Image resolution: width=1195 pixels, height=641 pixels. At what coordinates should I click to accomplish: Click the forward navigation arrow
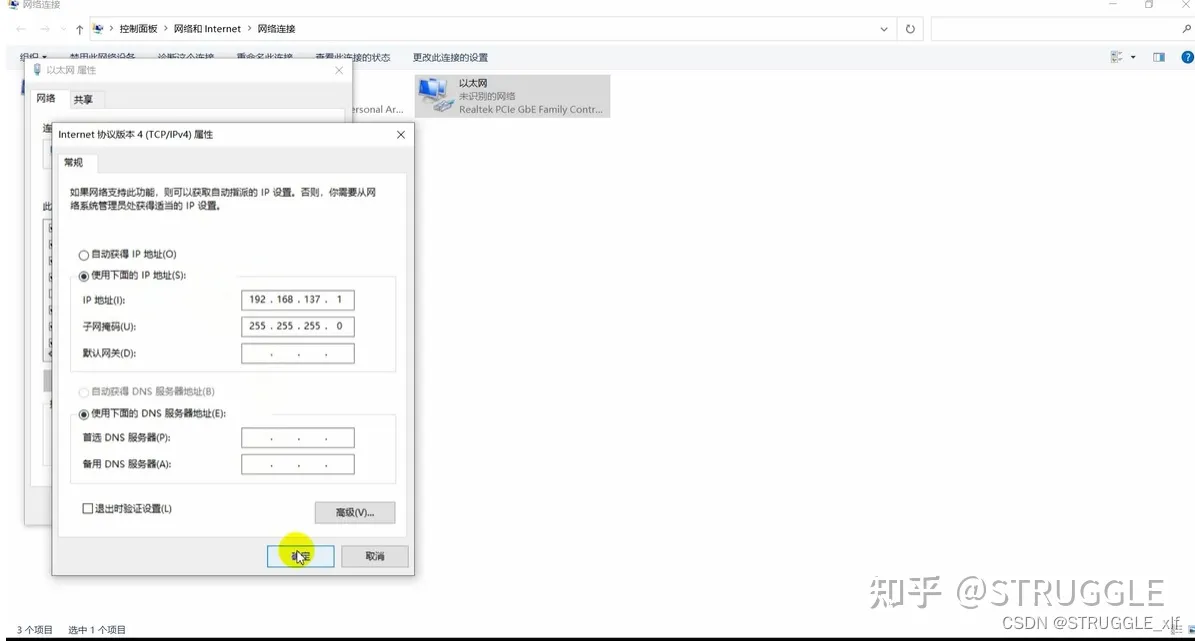[45, 29]
